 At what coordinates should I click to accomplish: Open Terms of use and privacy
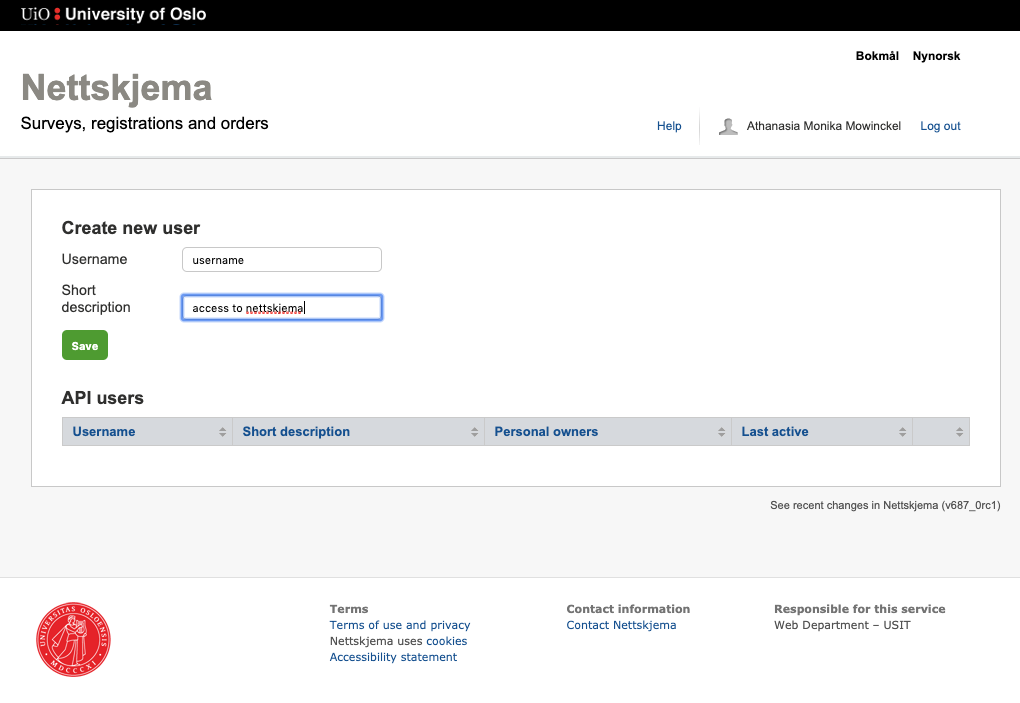pyautogui.click(x=399, y=625)
